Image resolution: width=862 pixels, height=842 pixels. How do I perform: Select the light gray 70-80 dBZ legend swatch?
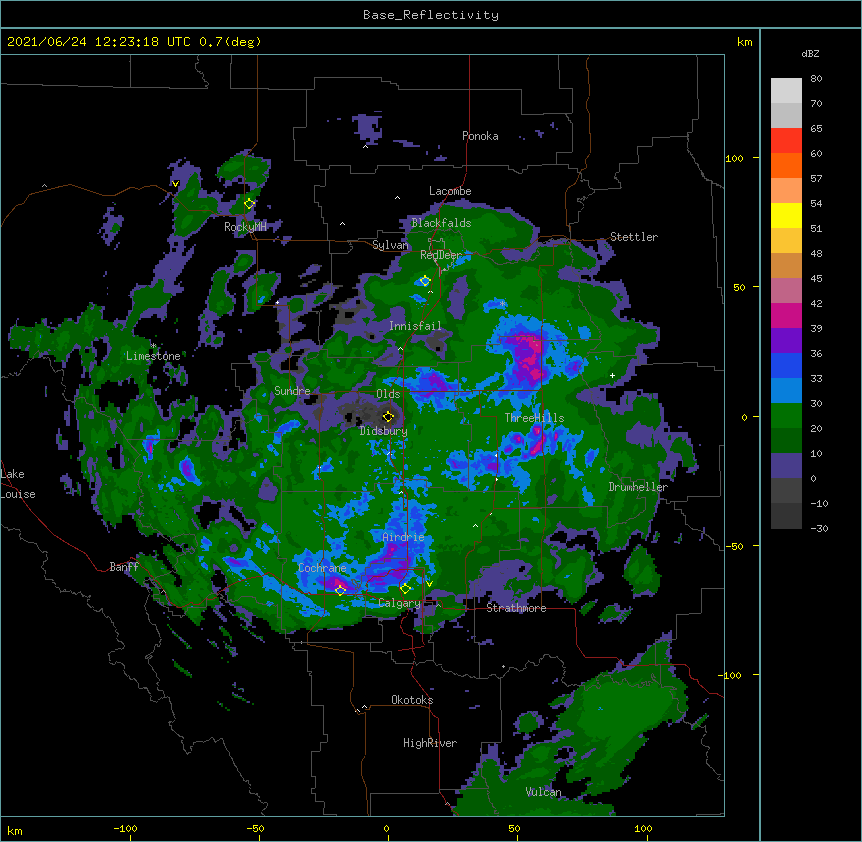tap(786, 91)
